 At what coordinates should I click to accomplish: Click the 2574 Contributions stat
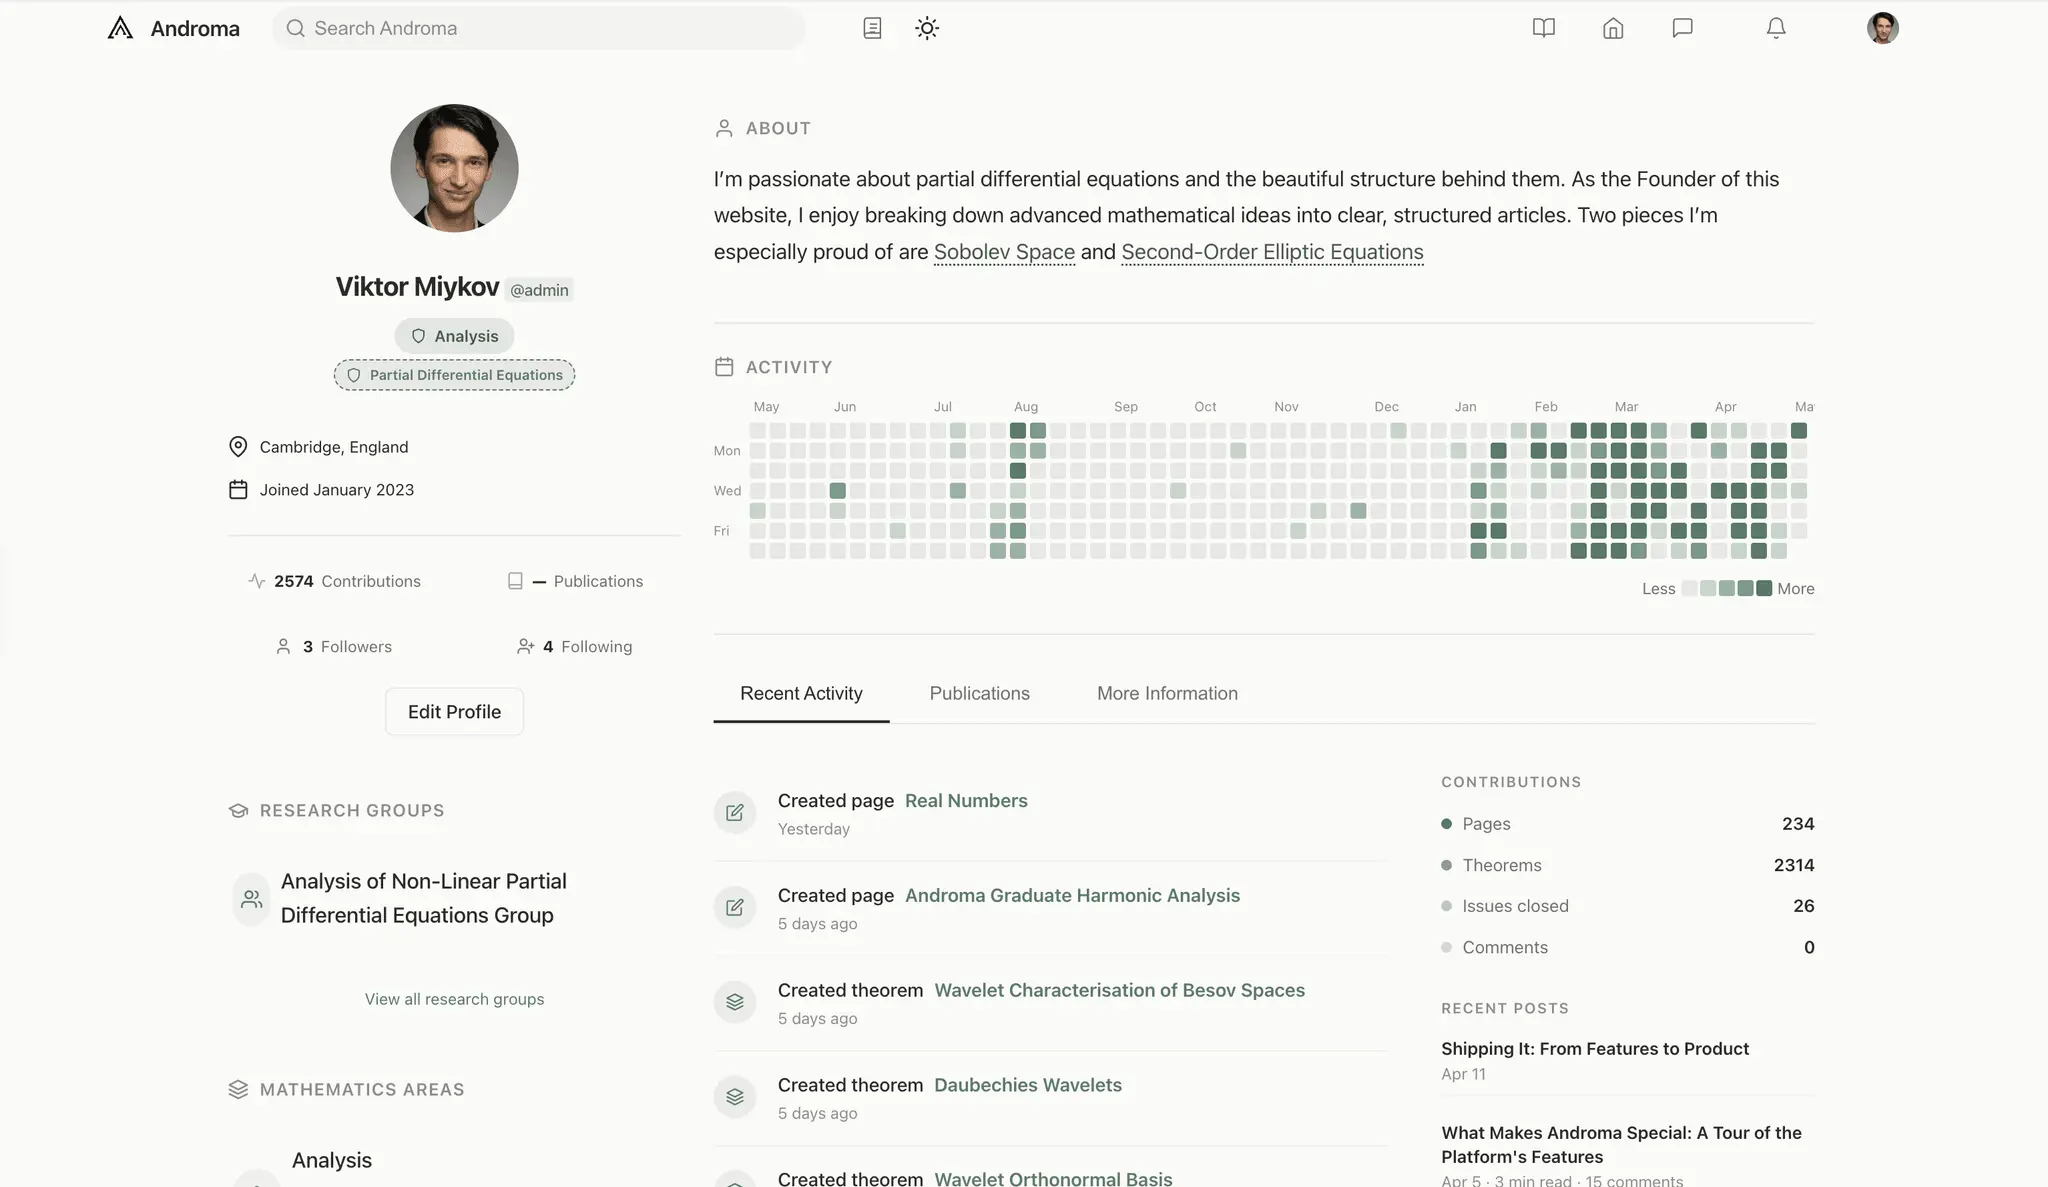click(x=334, y=581)
